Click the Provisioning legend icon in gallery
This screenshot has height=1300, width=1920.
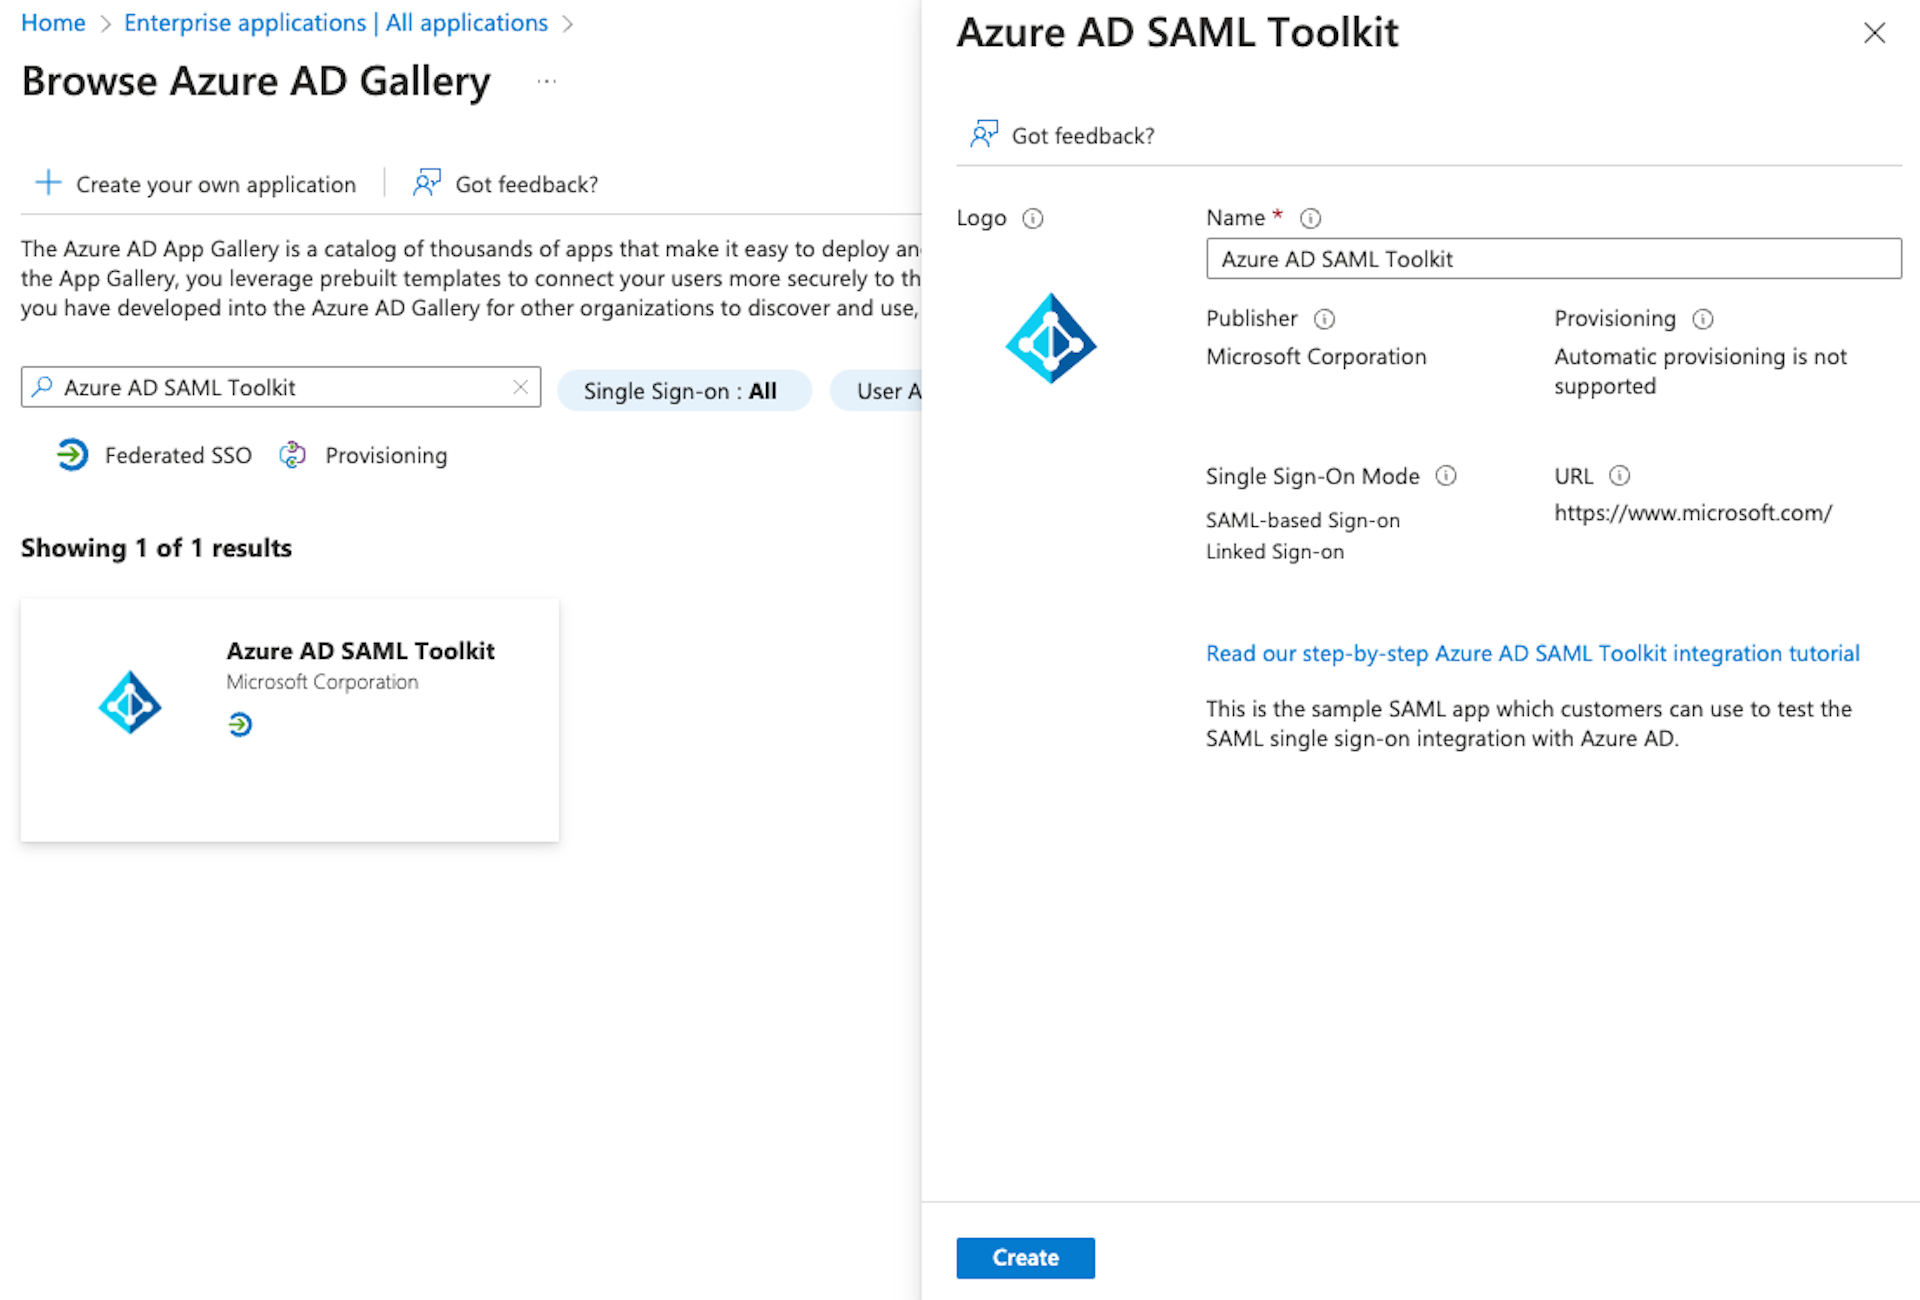click(292, 455)
